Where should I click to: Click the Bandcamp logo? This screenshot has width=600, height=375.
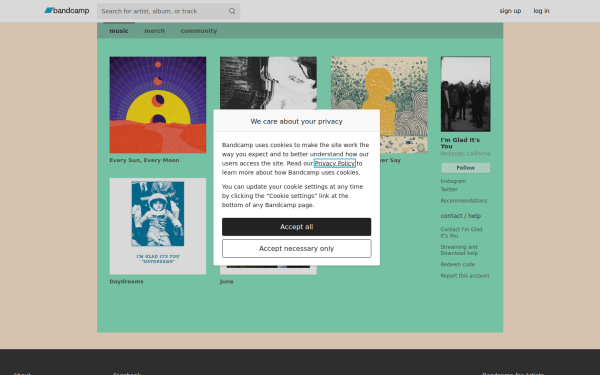(x=67, y=11)
